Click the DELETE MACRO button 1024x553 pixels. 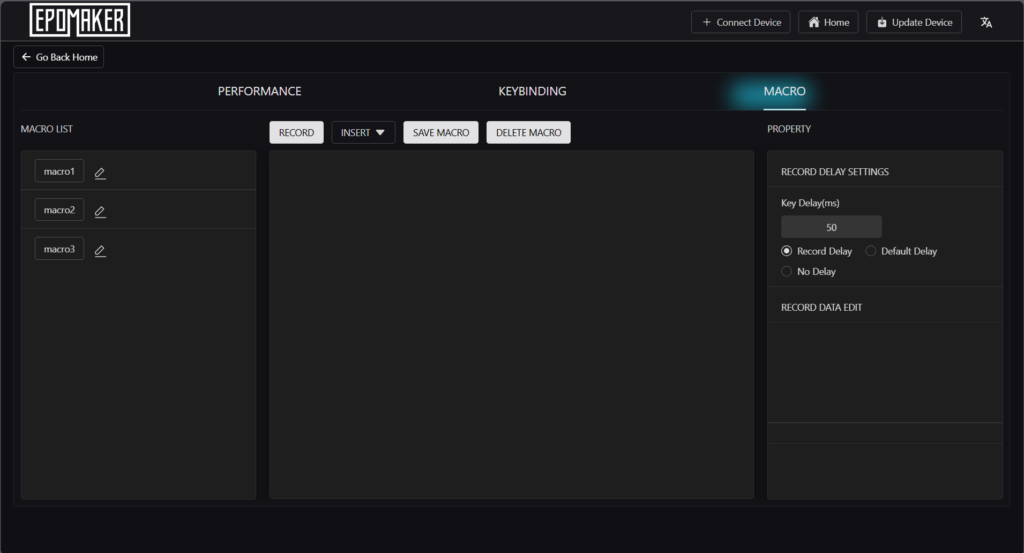click(528, 133)
